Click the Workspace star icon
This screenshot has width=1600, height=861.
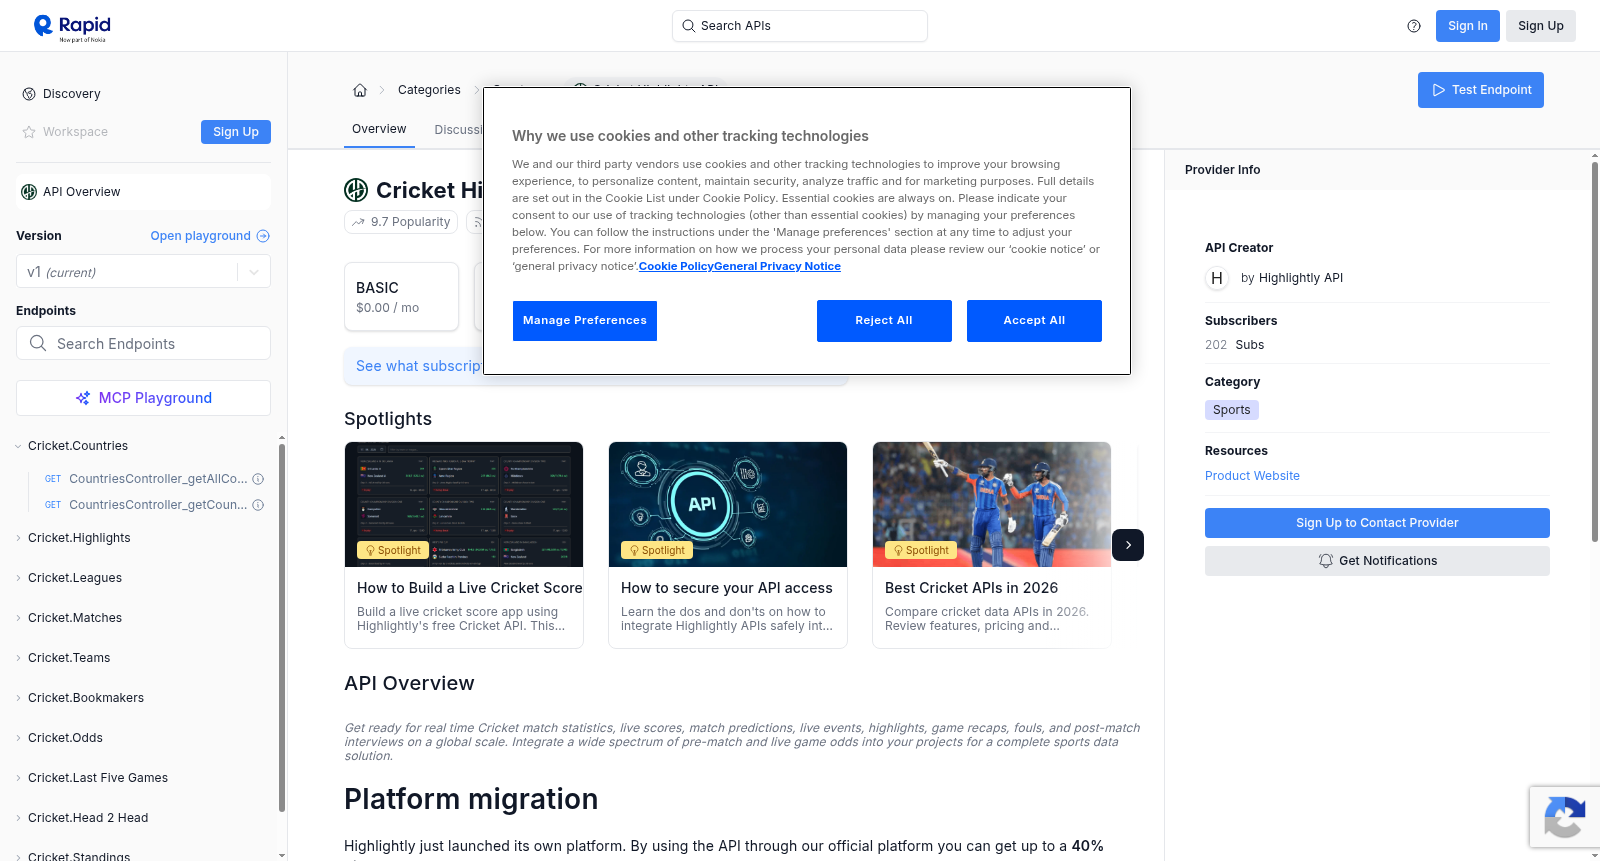[29, 132]
